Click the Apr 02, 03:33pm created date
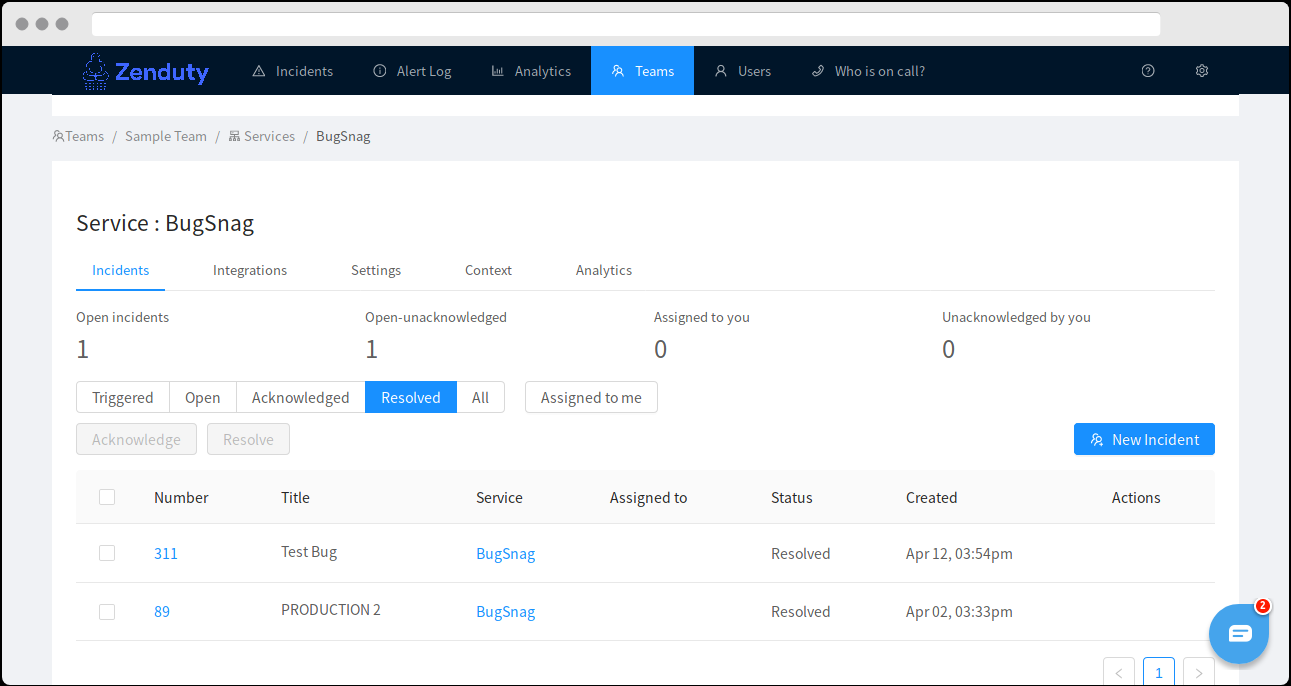Viewport: 1291px width, 686px height. 959,611
